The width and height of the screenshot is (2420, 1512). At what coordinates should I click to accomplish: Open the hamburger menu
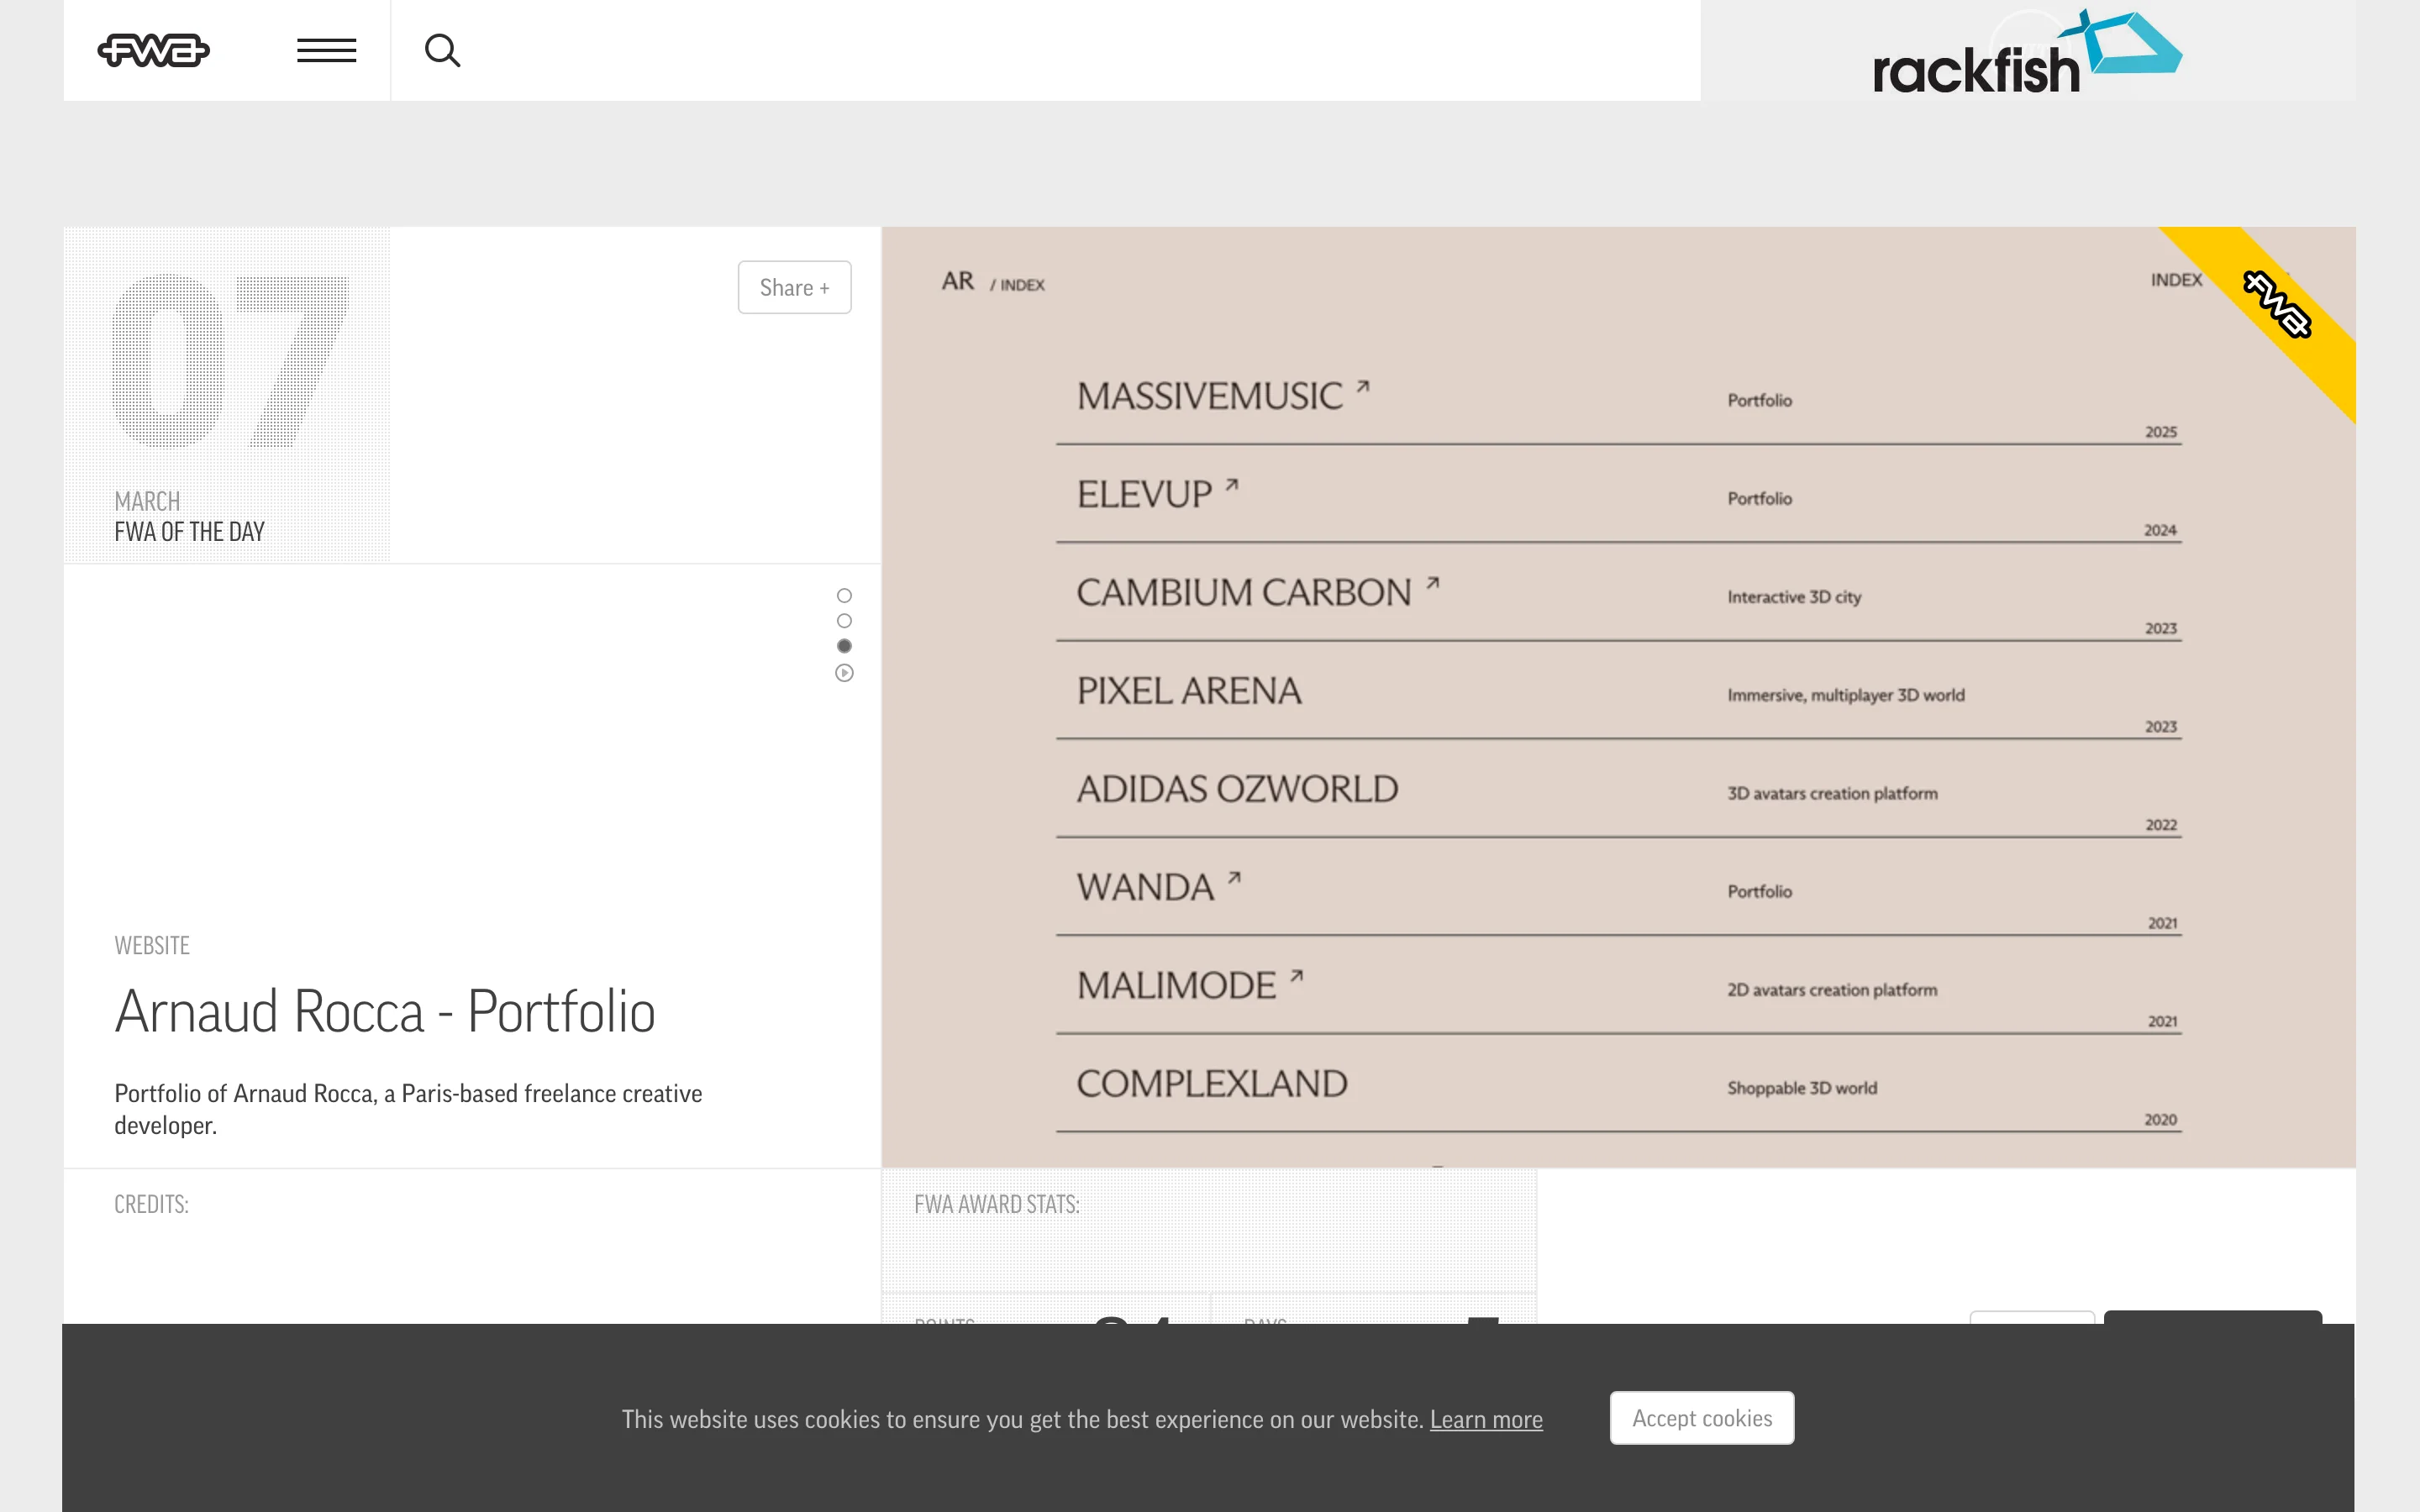[326, 50]
